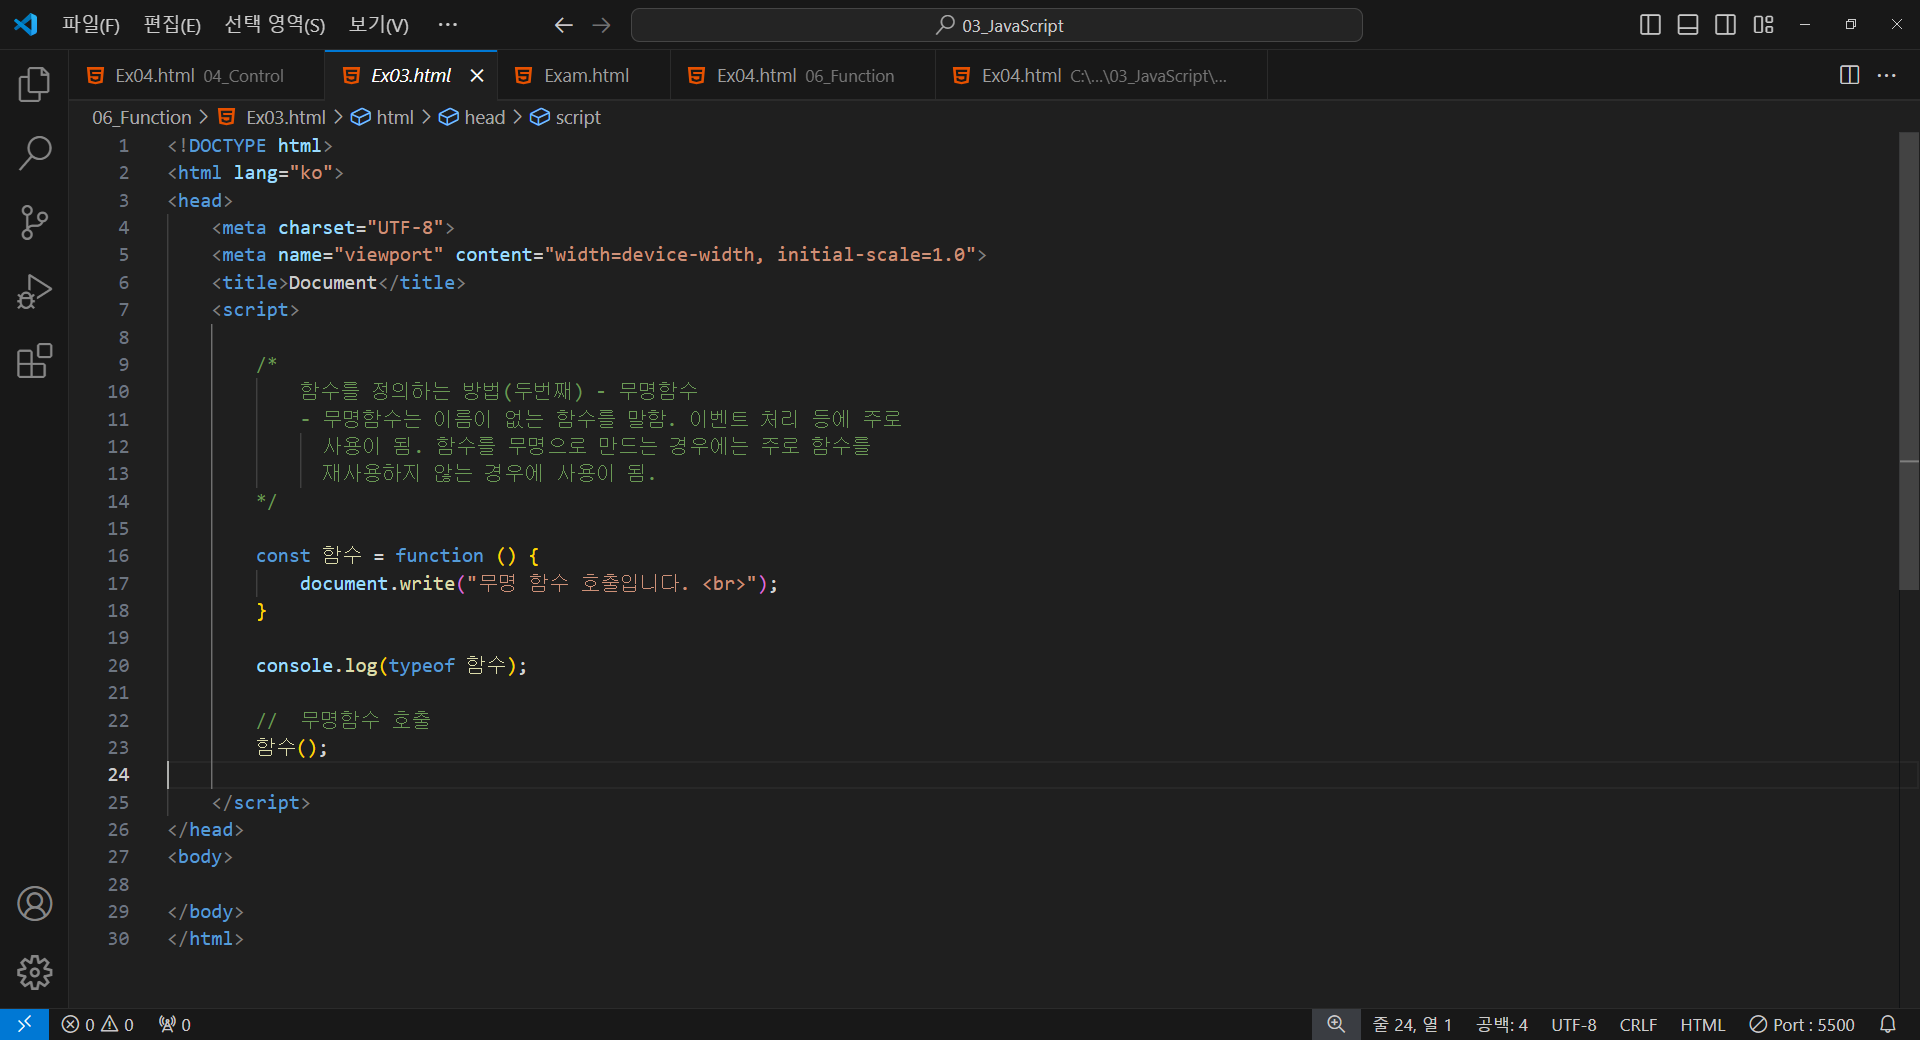Image resolution: width=1920 pixels, height=1040 pixels.
Task: Click the VS Code logo icon
Action: (x=26, y=24)
